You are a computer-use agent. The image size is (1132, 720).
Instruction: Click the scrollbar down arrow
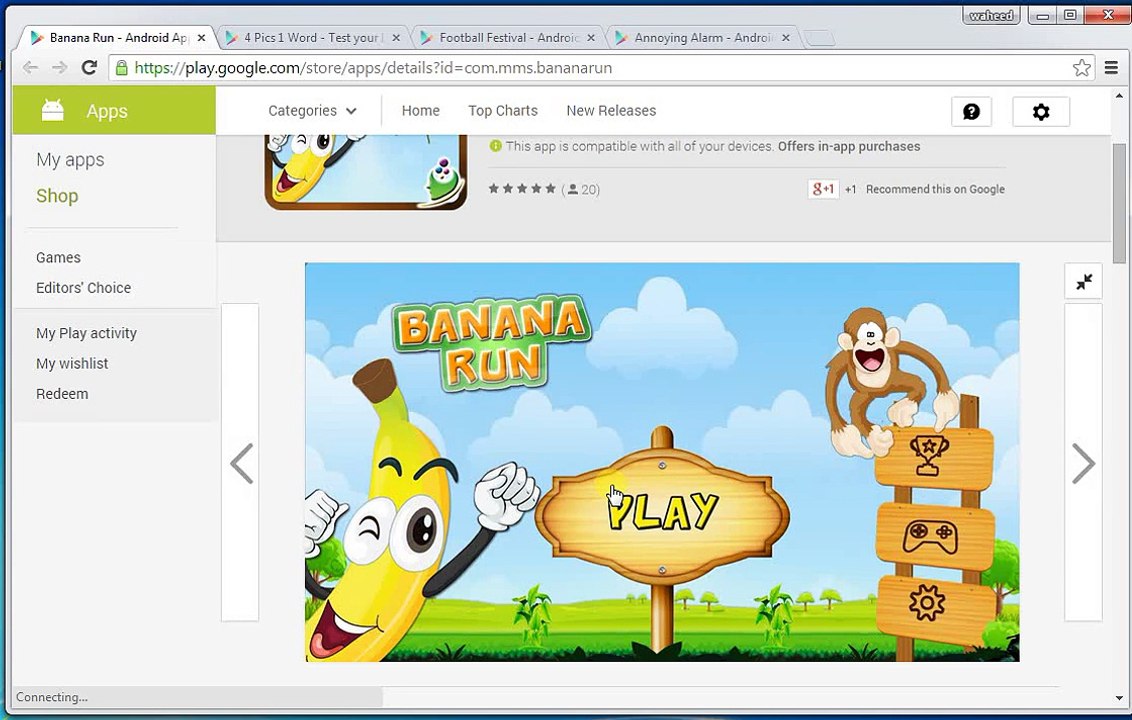click(x=1119, y=698)
